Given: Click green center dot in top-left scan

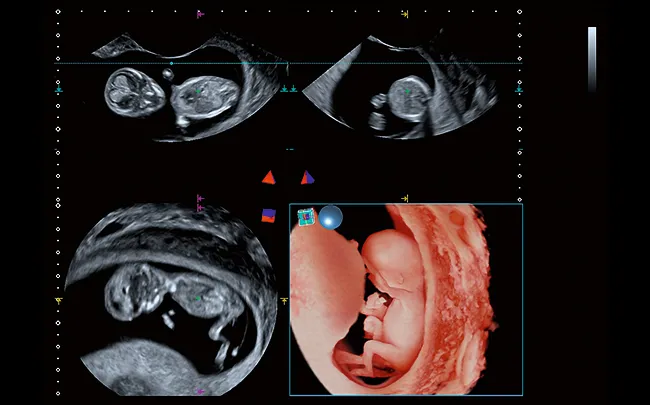Looking at the screenshot, I should coord(200,90).
